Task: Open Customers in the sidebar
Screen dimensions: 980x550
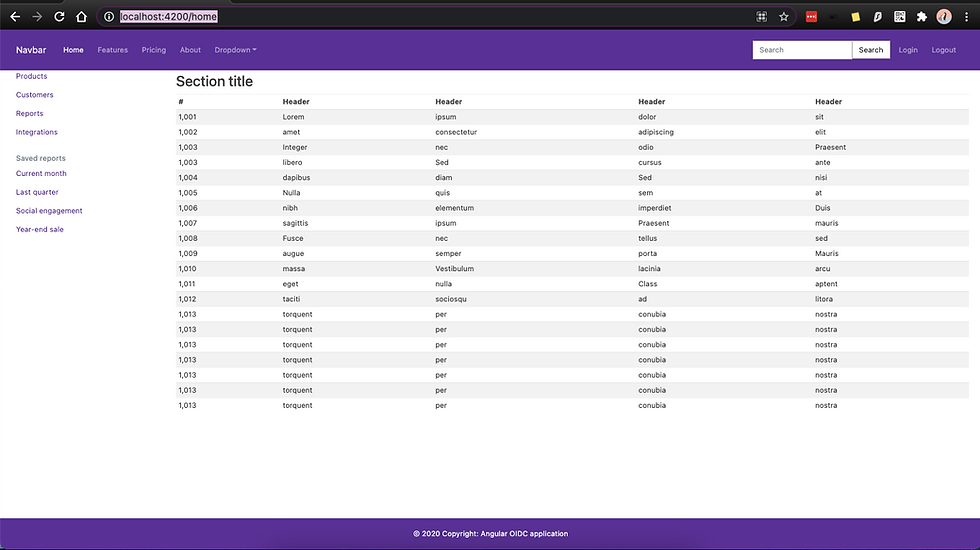Action: coord(34,95)
